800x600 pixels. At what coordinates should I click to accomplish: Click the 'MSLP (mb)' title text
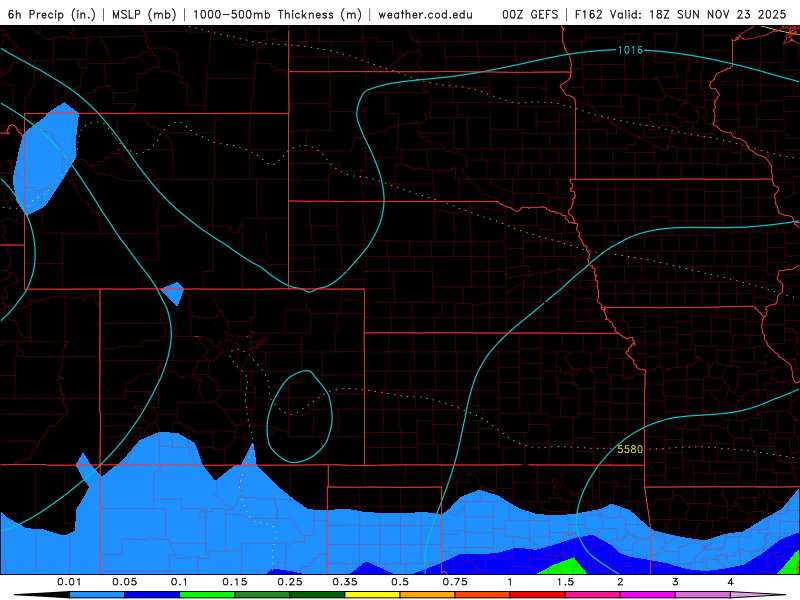[144, 14]
